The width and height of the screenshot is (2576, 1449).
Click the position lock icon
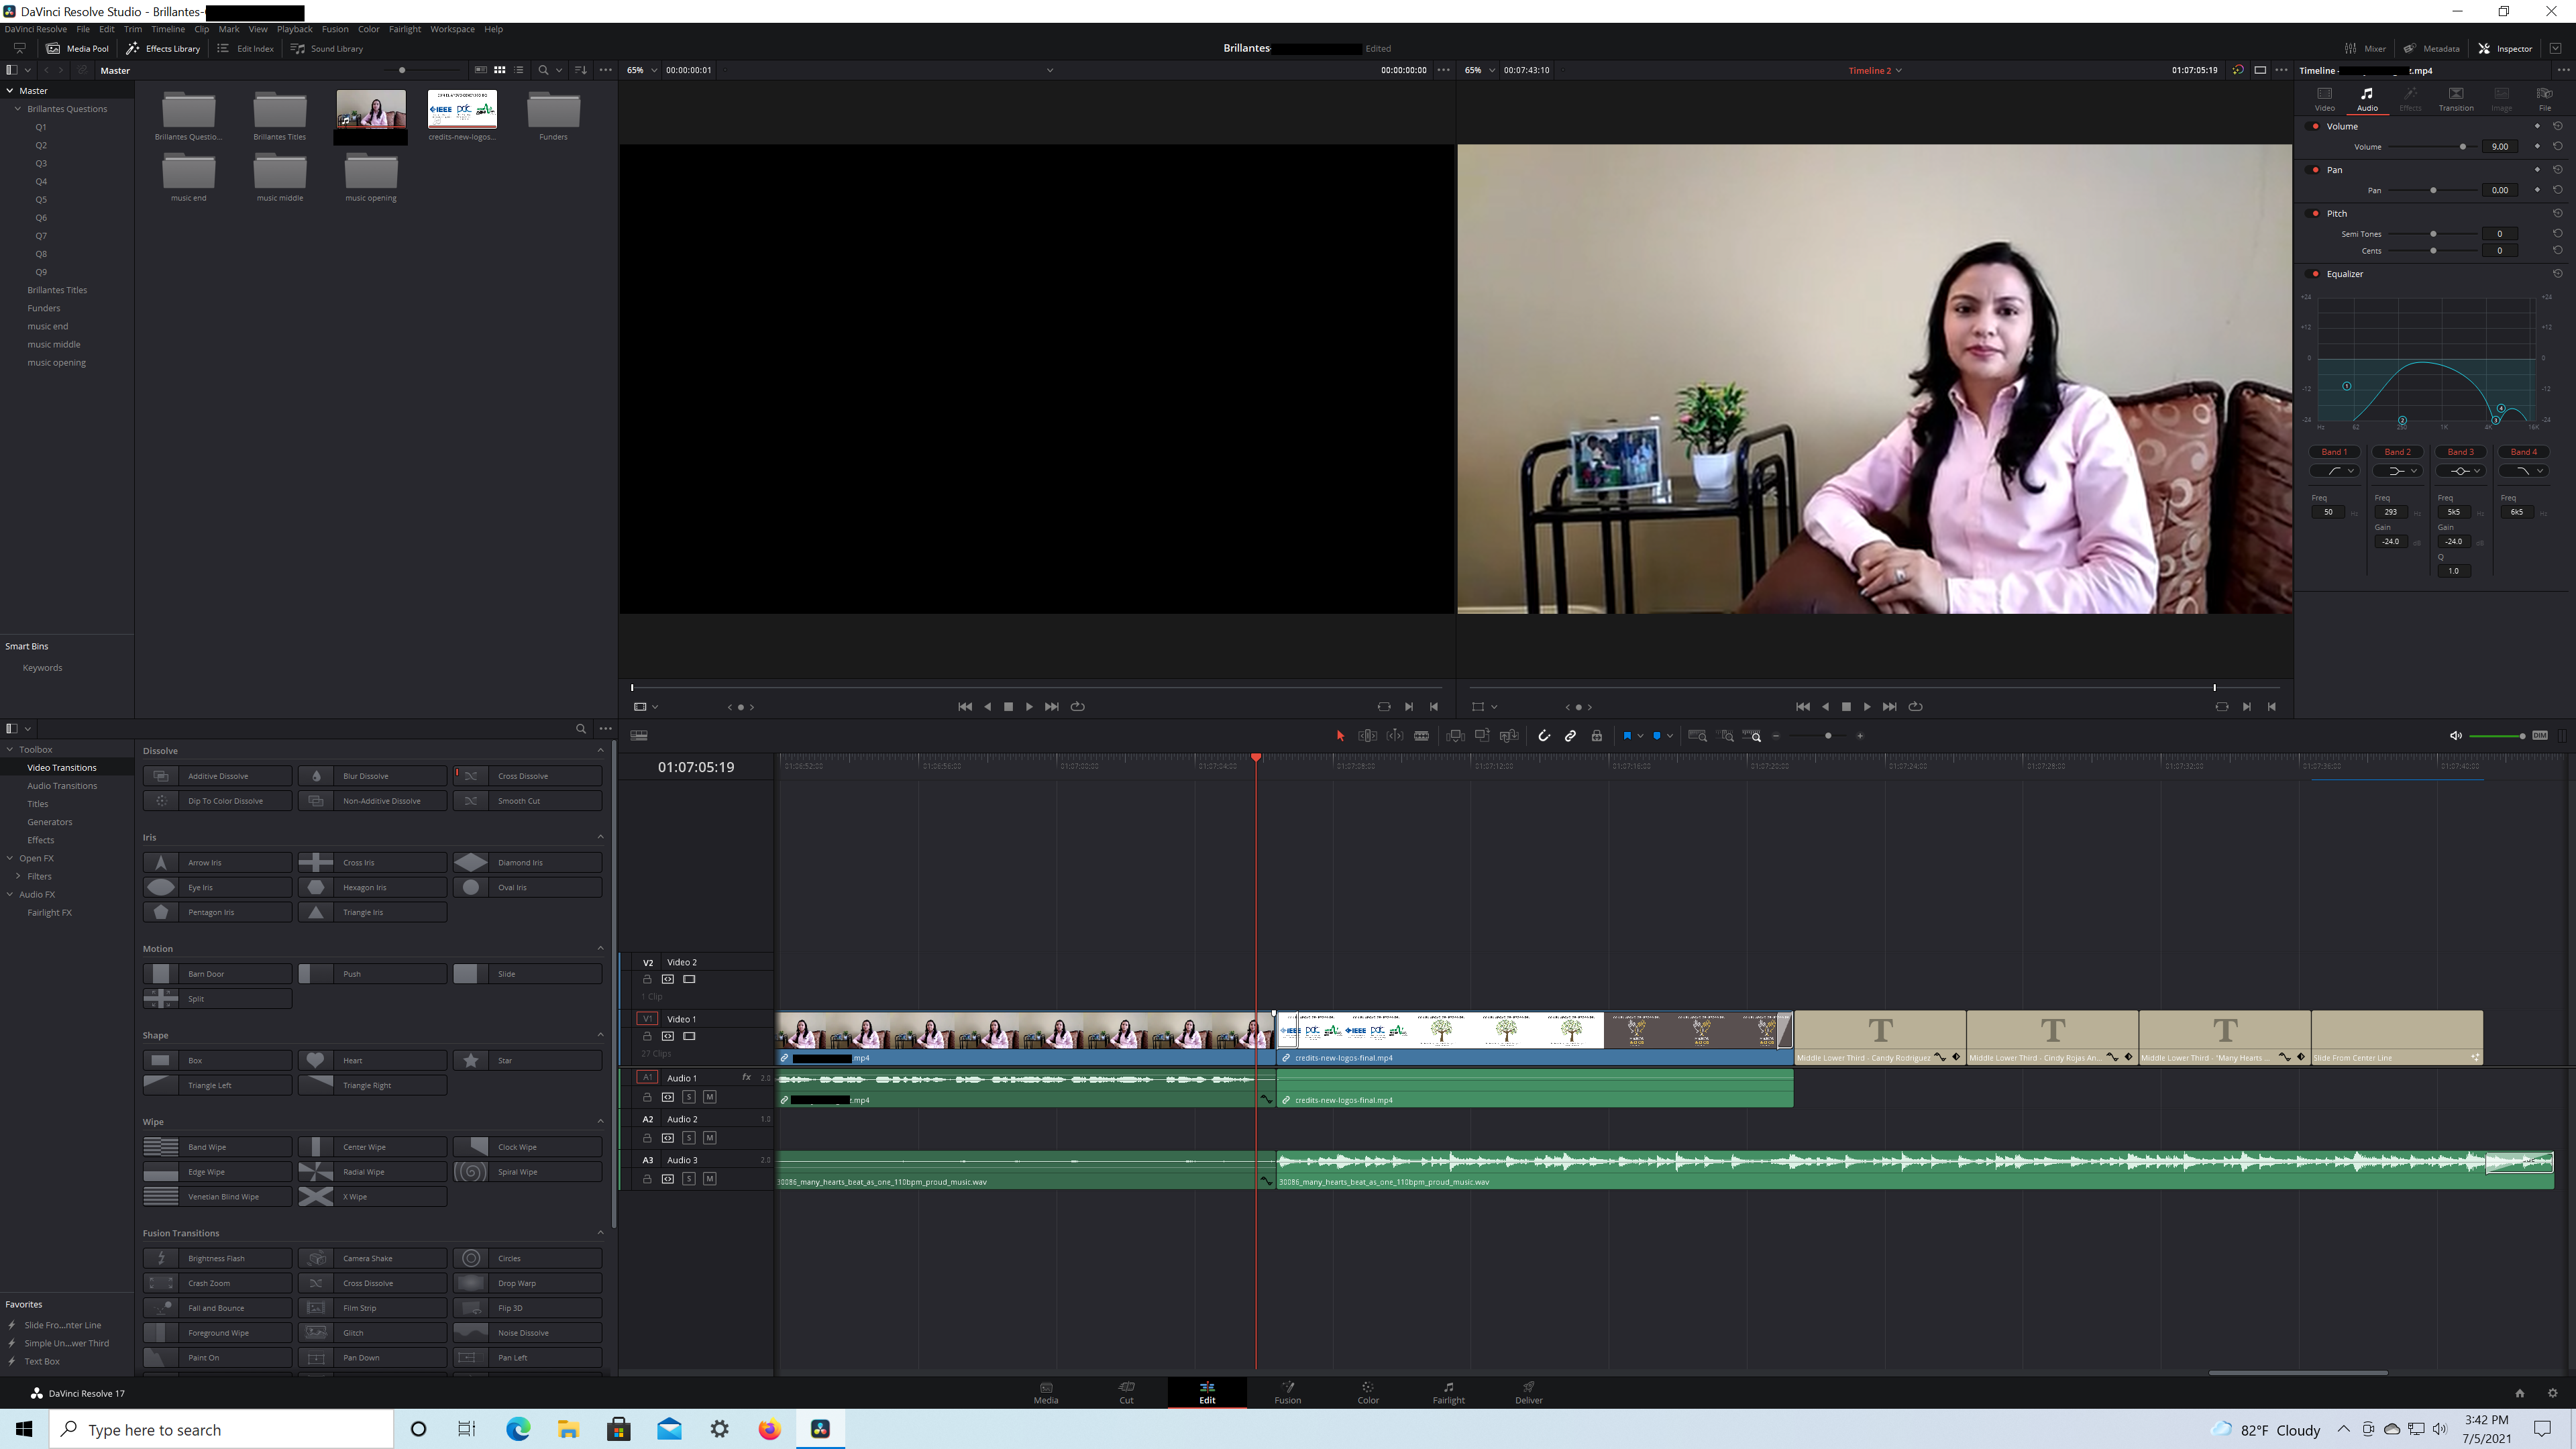coord(1597,736)
